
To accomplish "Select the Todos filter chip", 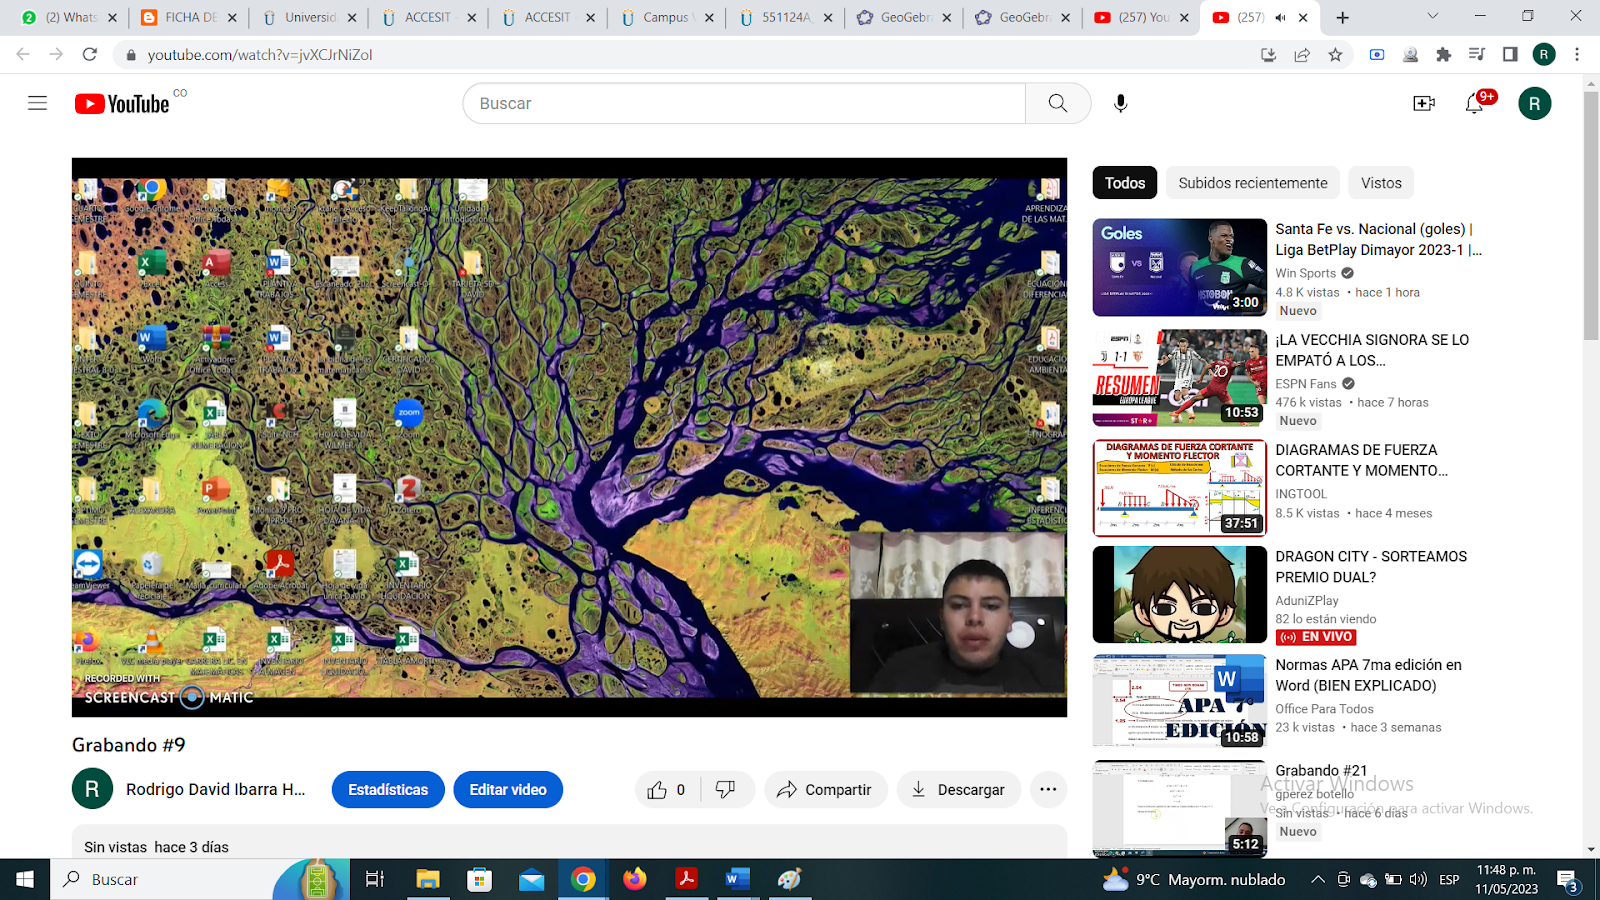I will click(x=1125, y=183).
